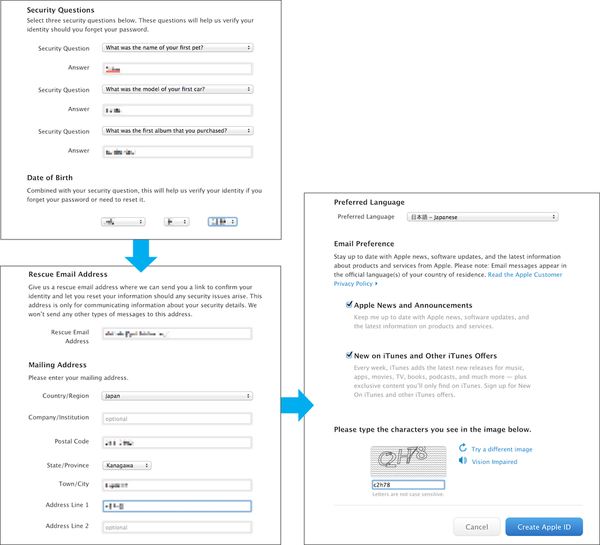This screenshot has width=600, height=545.
Task: Click the Town/City field
Action: tap(177, 485)
